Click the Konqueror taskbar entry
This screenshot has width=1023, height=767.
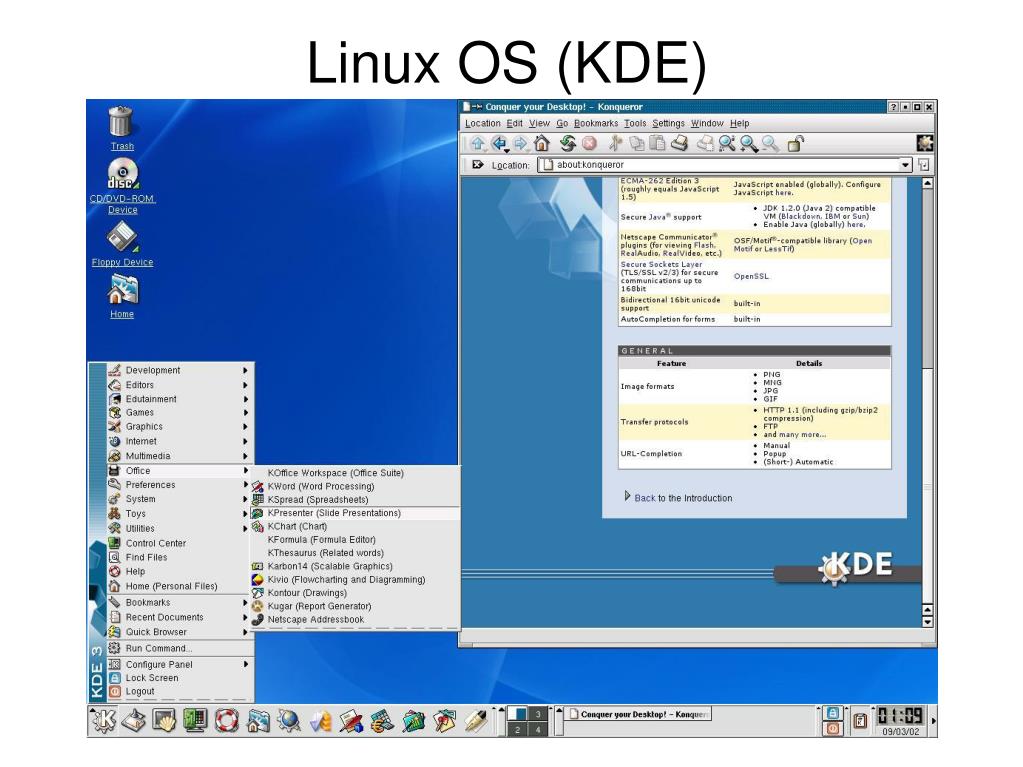click(639, 714)
